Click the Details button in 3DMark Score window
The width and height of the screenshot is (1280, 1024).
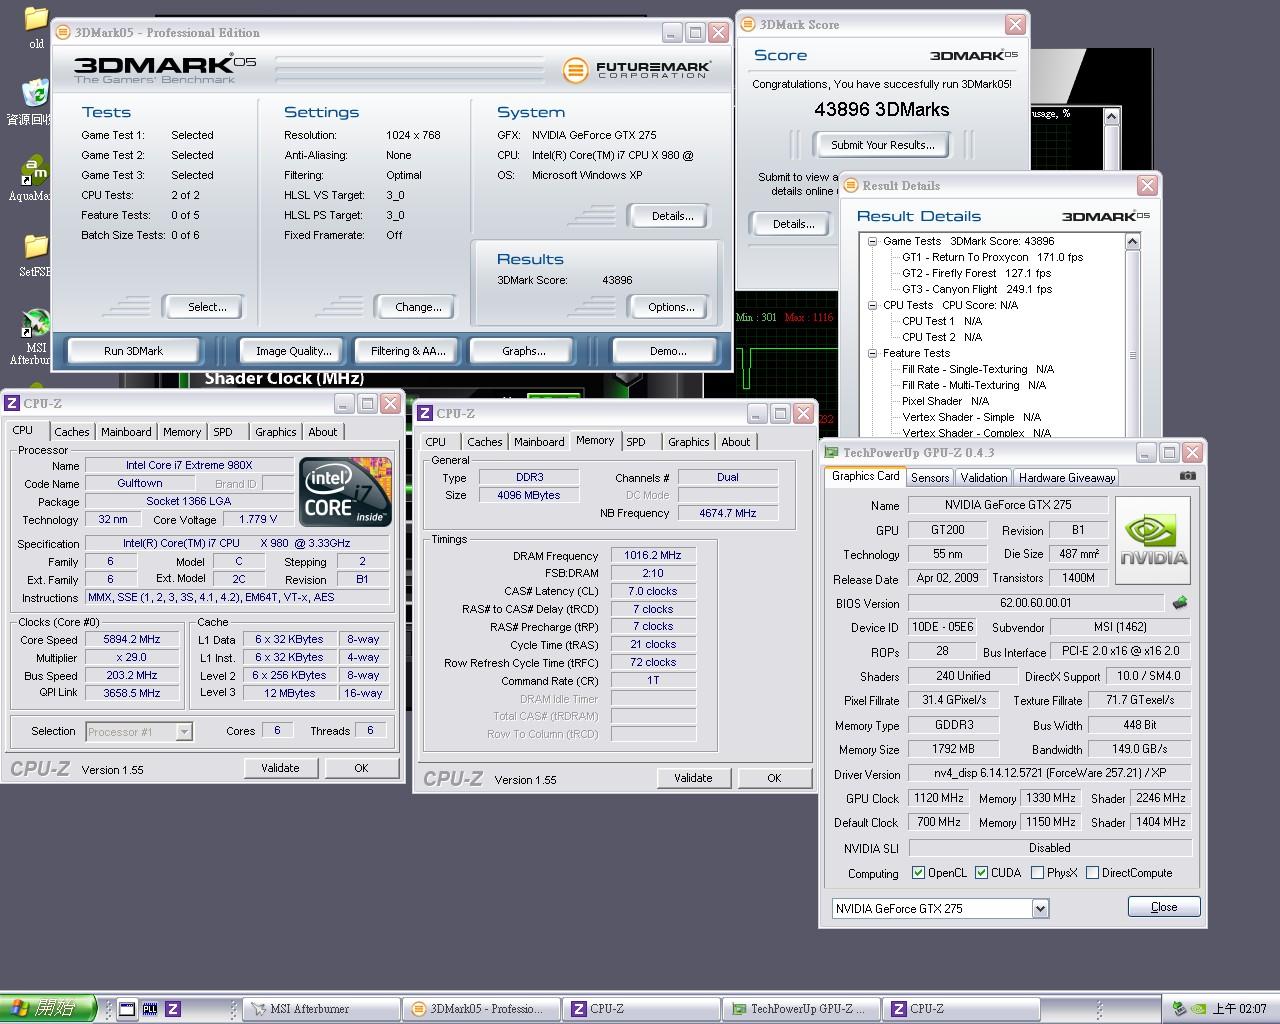[x=793, y=224]
